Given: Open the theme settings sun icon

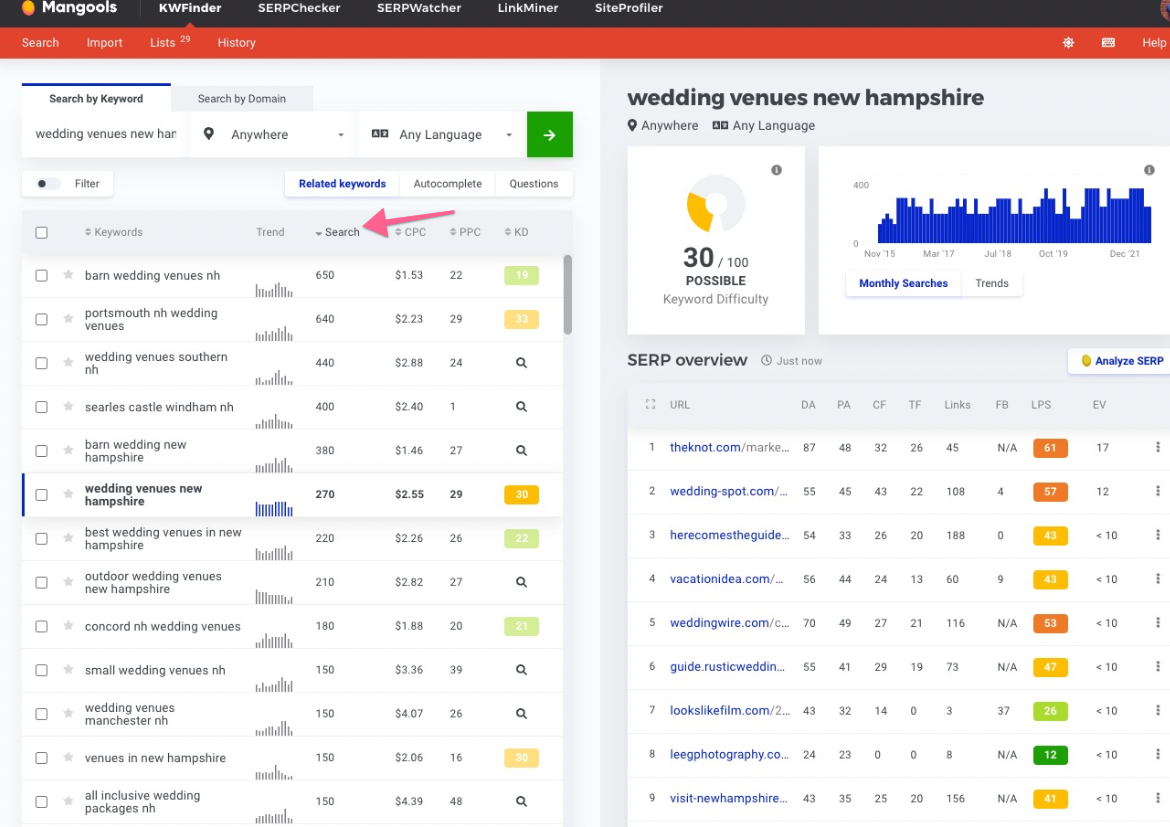Looking at the screenshot, I should point(1068,43).
